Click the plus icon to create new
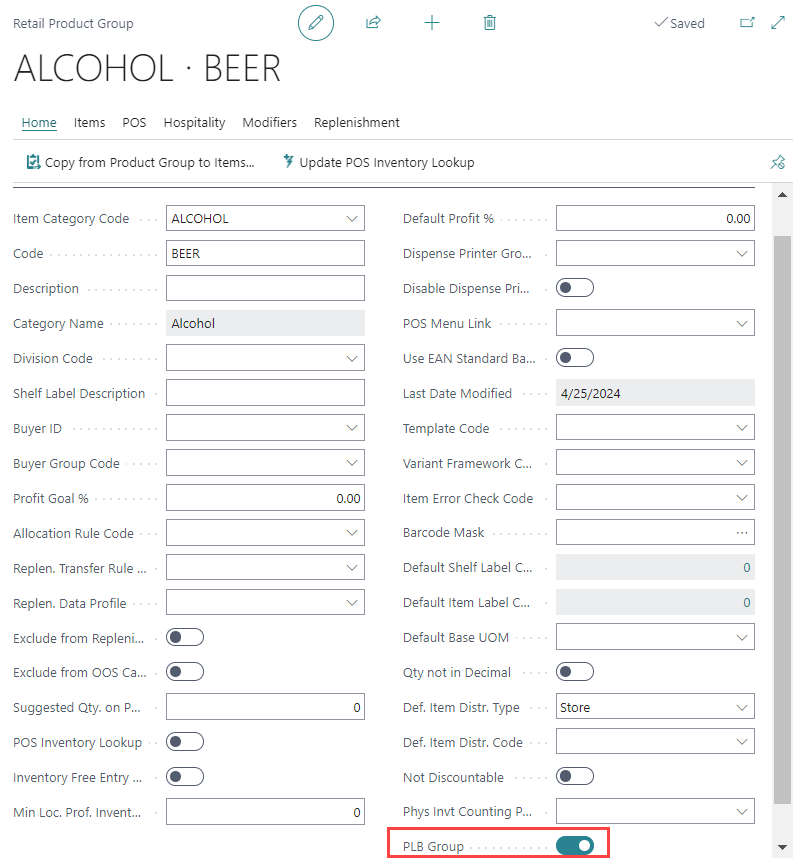This screenshot has width=798, height=858. point(432,22)
